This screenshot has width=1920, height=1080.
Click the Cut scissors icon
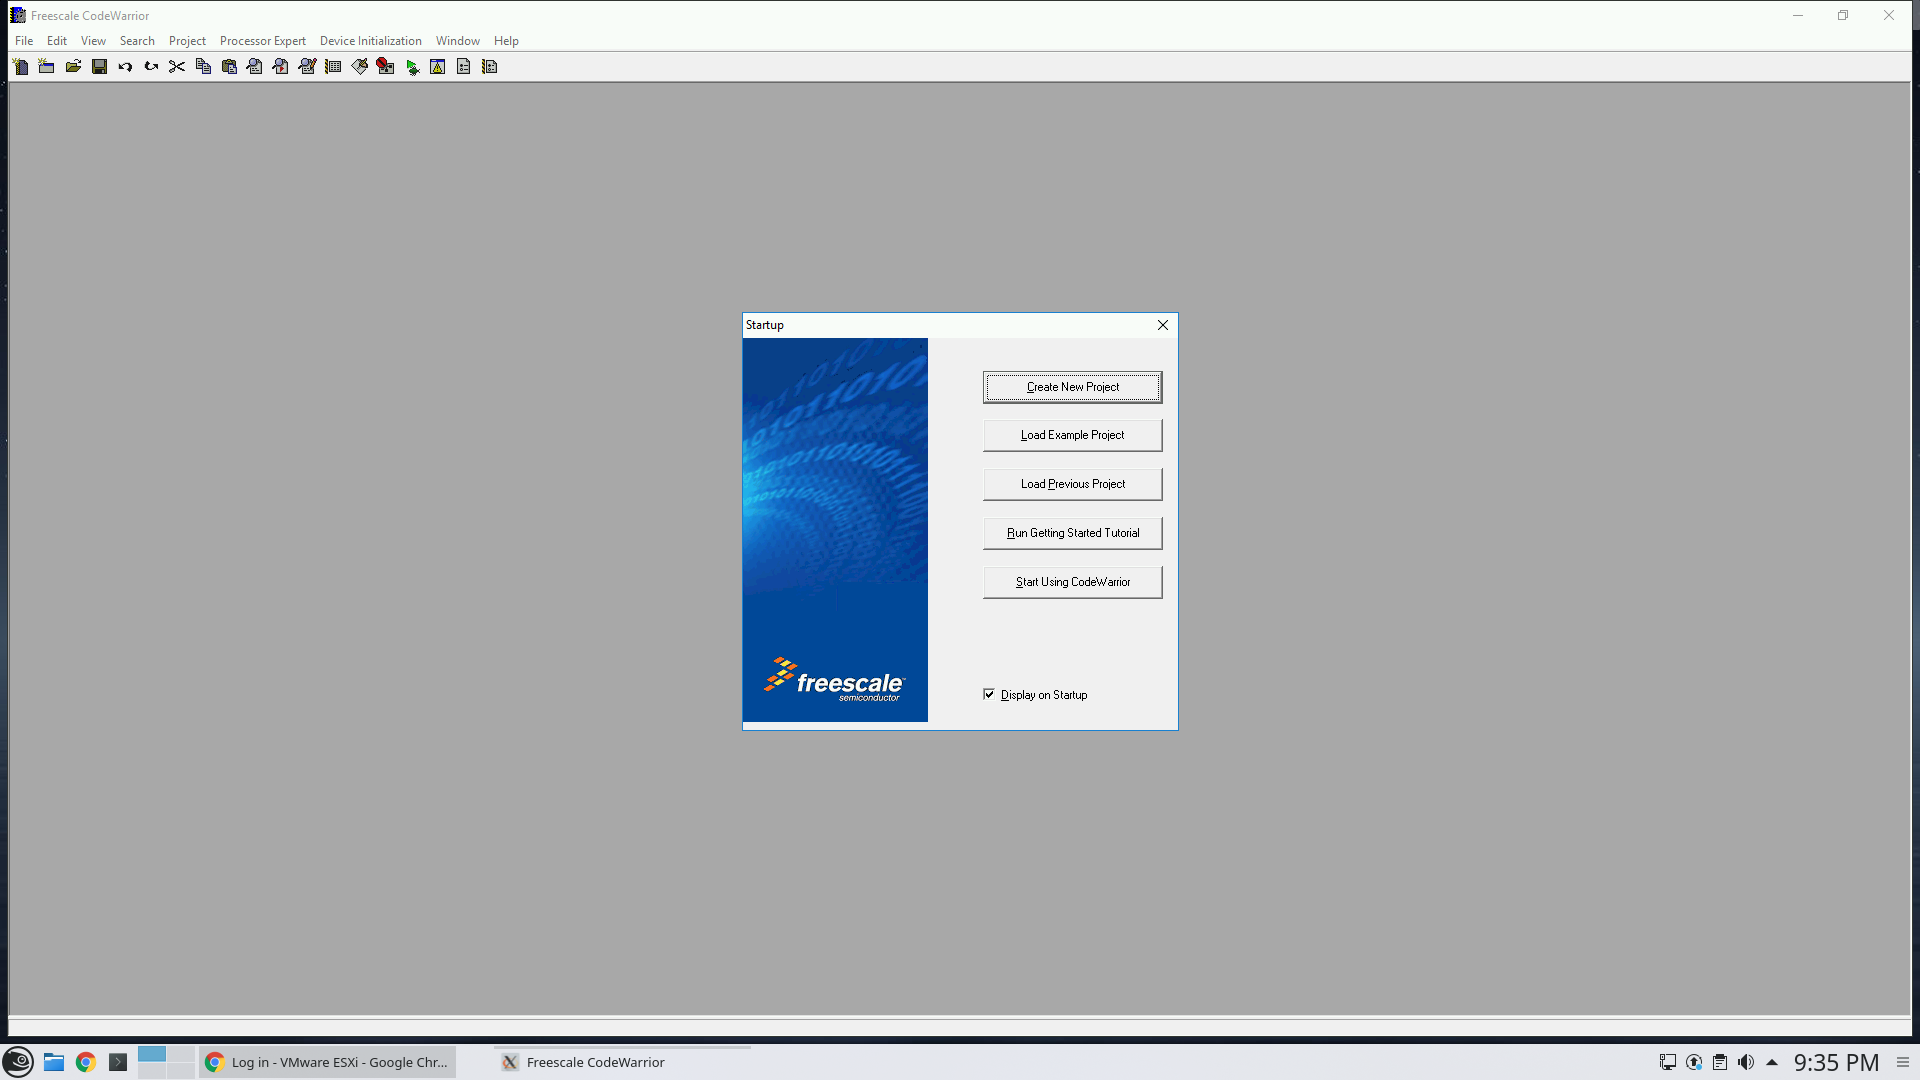pos(177,67)
